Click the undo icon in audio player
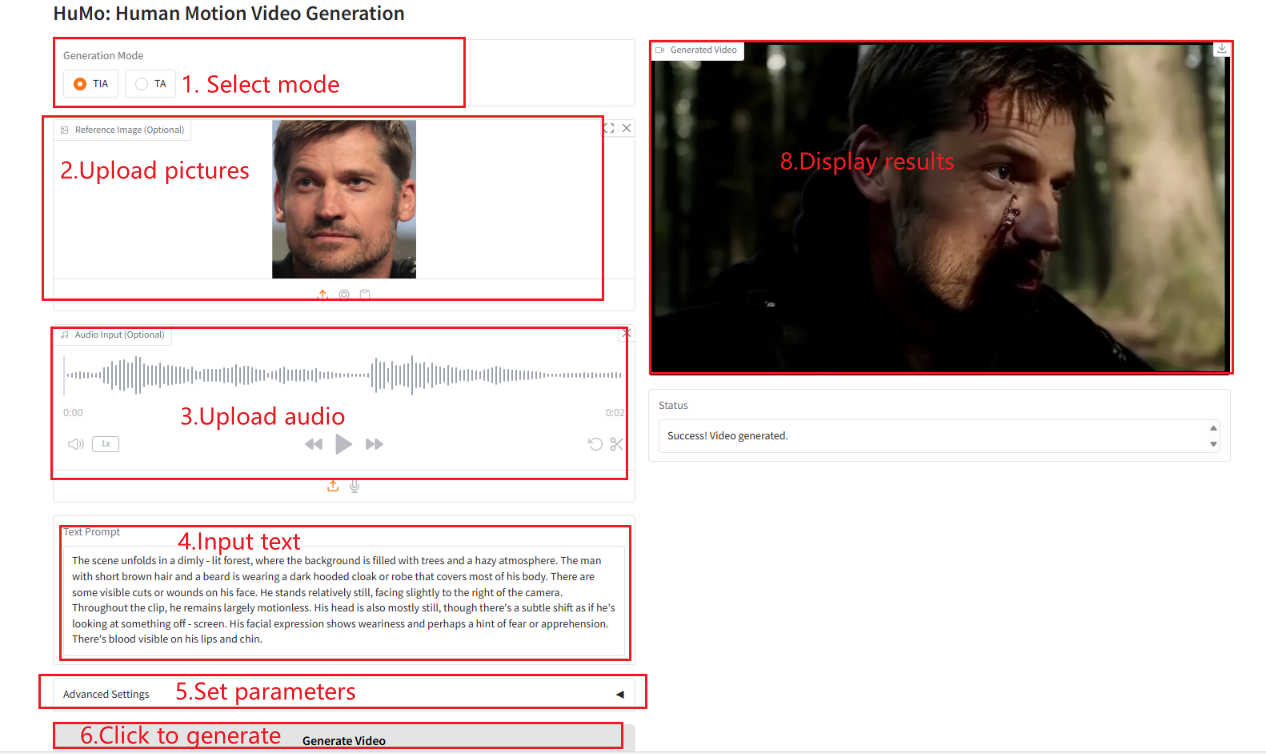Viewport: 1266px width, 754px height. pyautogui.click(x=595, y=444)
